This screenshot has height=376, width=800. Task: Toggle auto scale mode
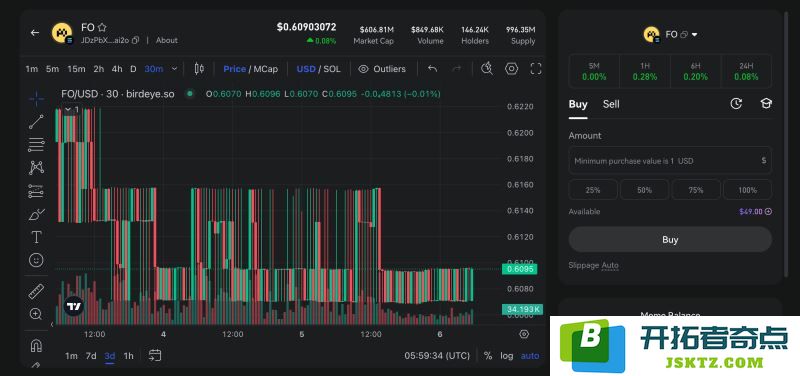click(530, 356)
